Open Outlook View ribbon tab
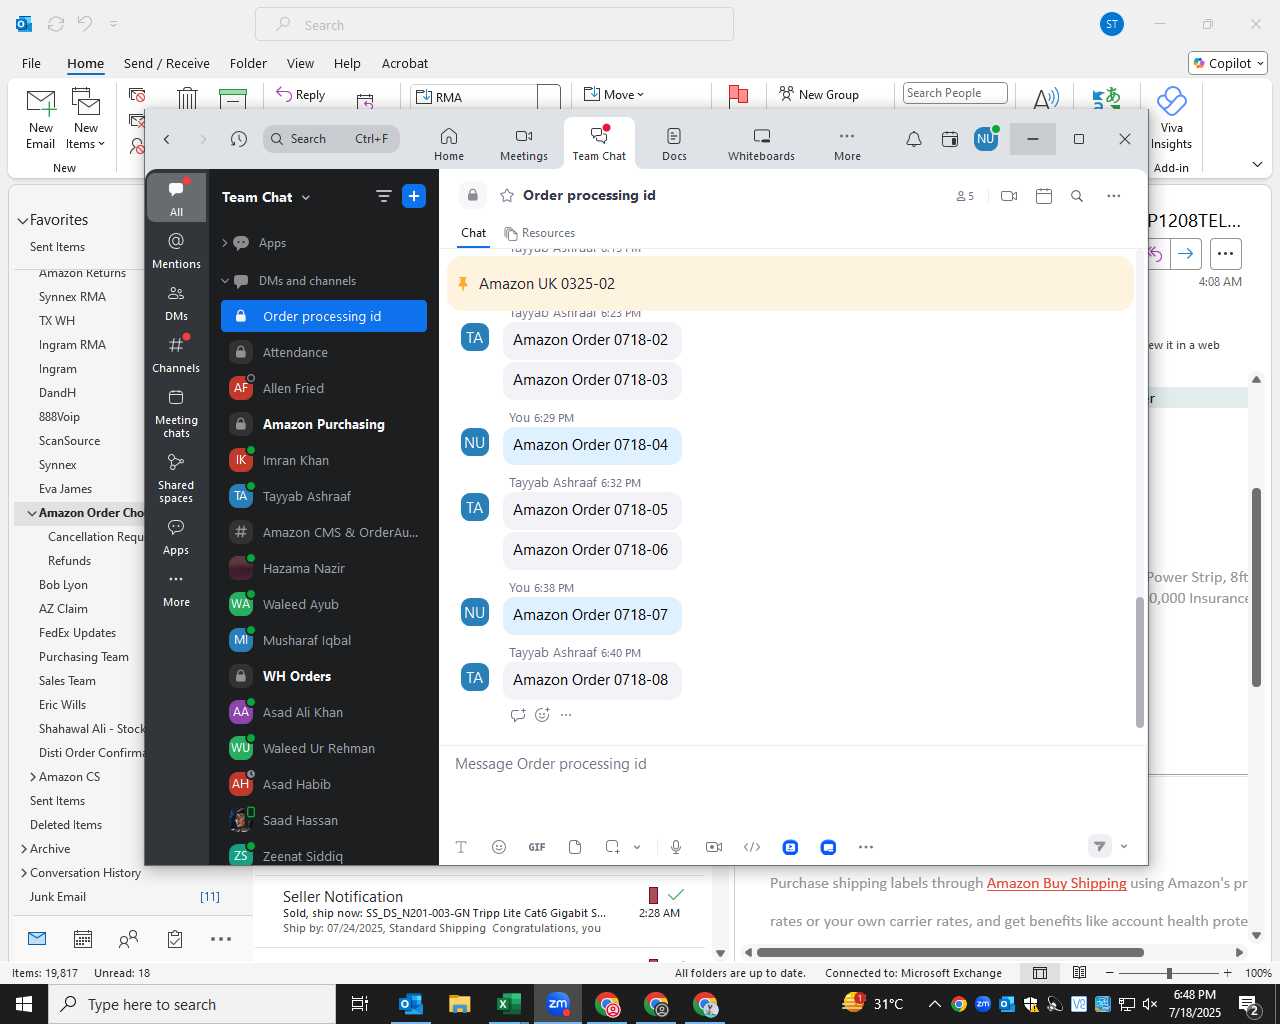 pos(300,63)
